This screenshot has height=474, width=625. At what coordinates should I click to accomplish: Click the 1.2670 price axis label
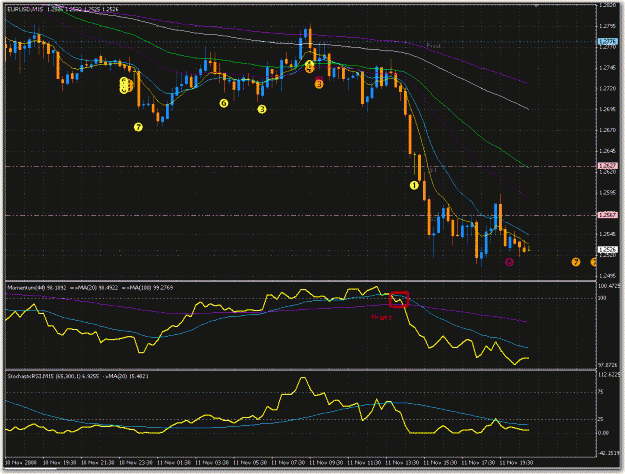(x=607, y=130)
